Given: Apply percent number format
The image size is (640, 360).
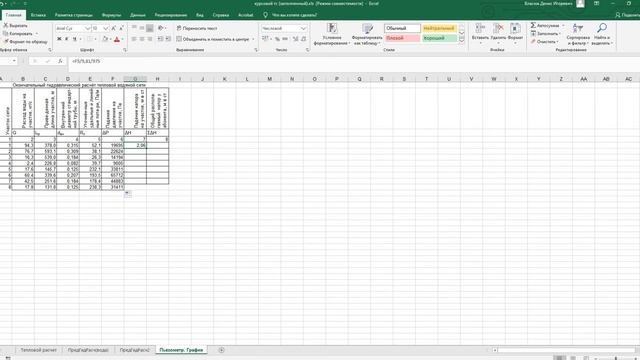Looking at the screenshot, I should click(x=277, y=39).
